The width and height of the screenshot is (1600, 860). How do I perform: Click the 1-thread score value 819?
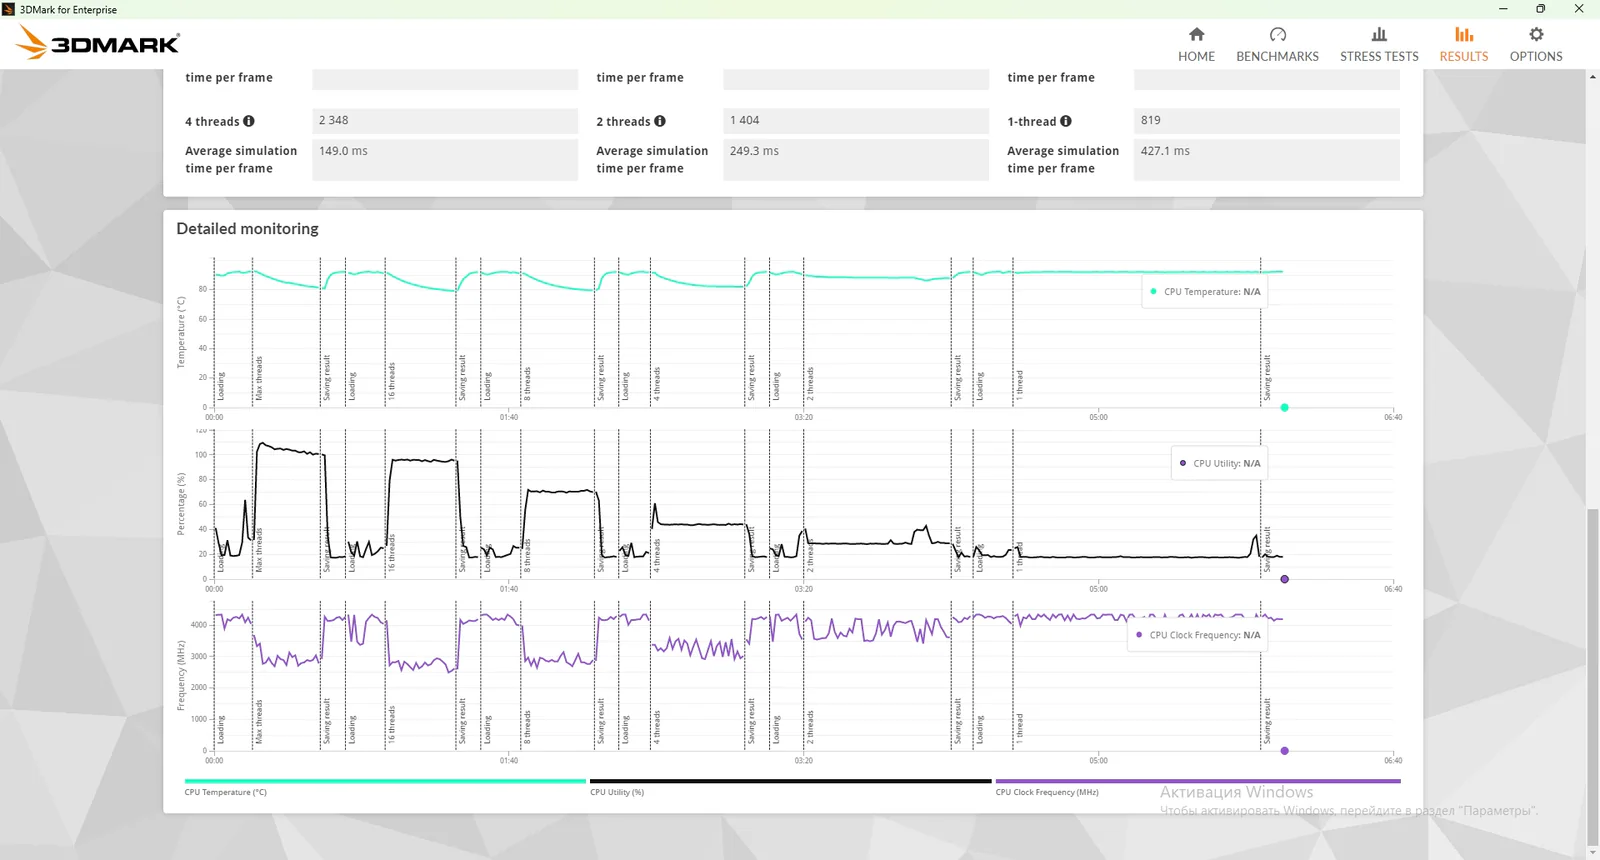coord(1150,120)
